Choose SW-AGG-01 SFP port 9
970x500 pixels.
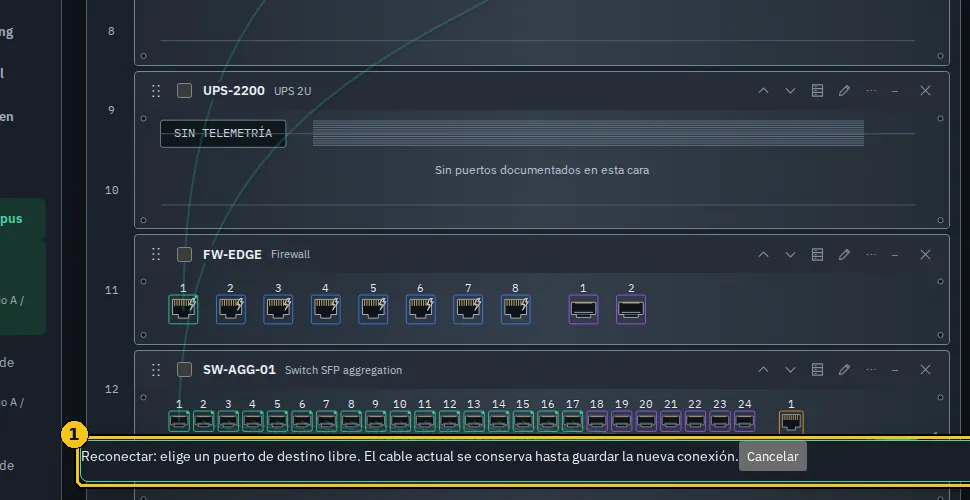[x=376, y=421]
